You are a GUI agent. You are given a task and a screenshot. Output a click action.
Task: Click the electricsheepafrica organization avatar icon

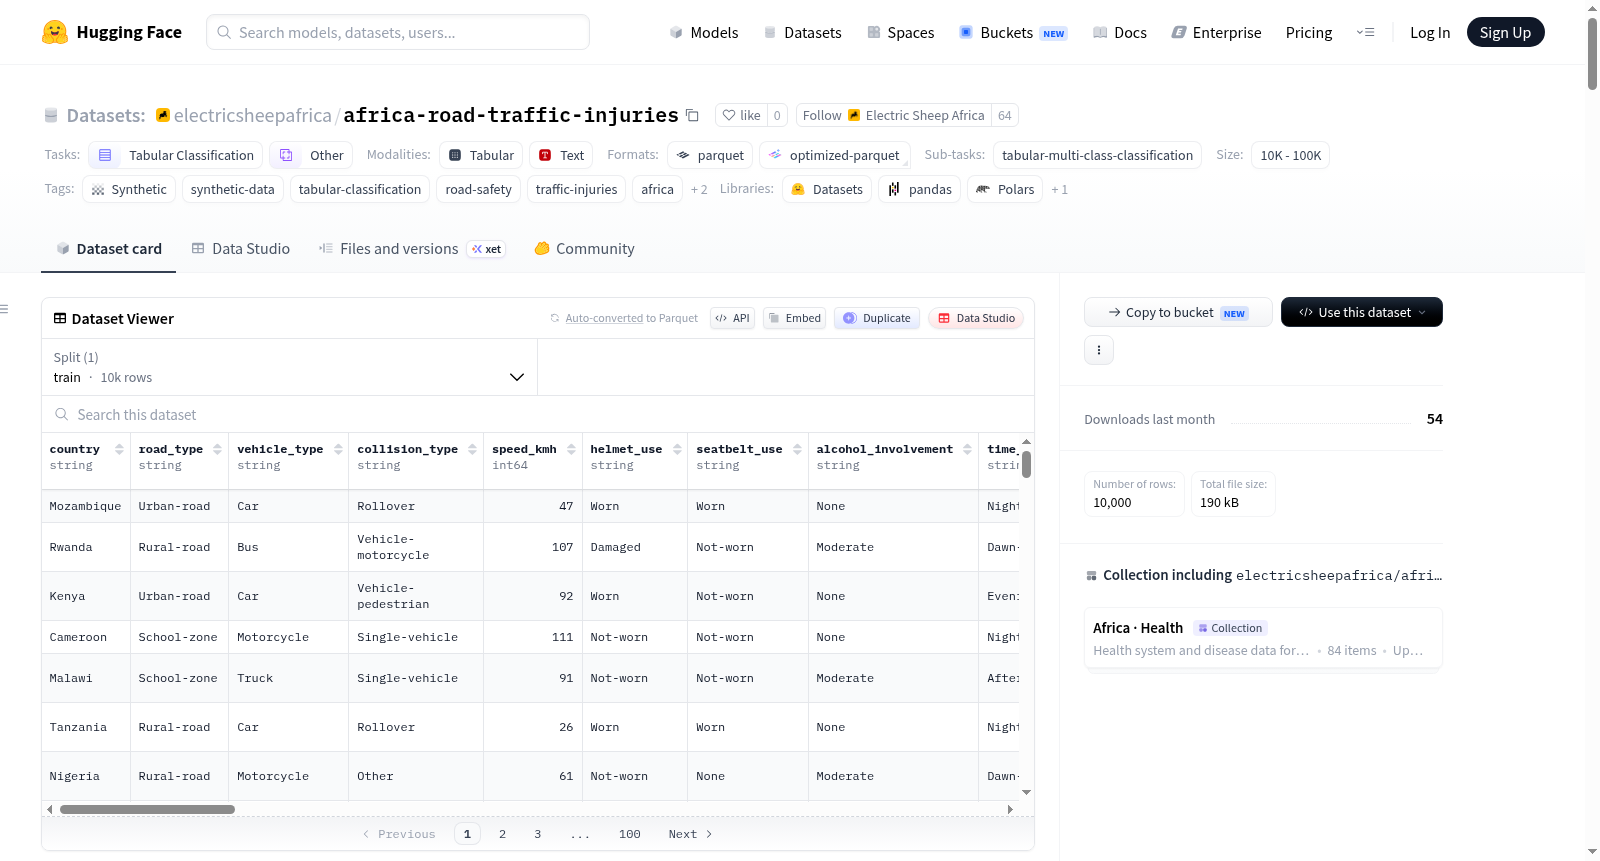[x=163, y=115]
